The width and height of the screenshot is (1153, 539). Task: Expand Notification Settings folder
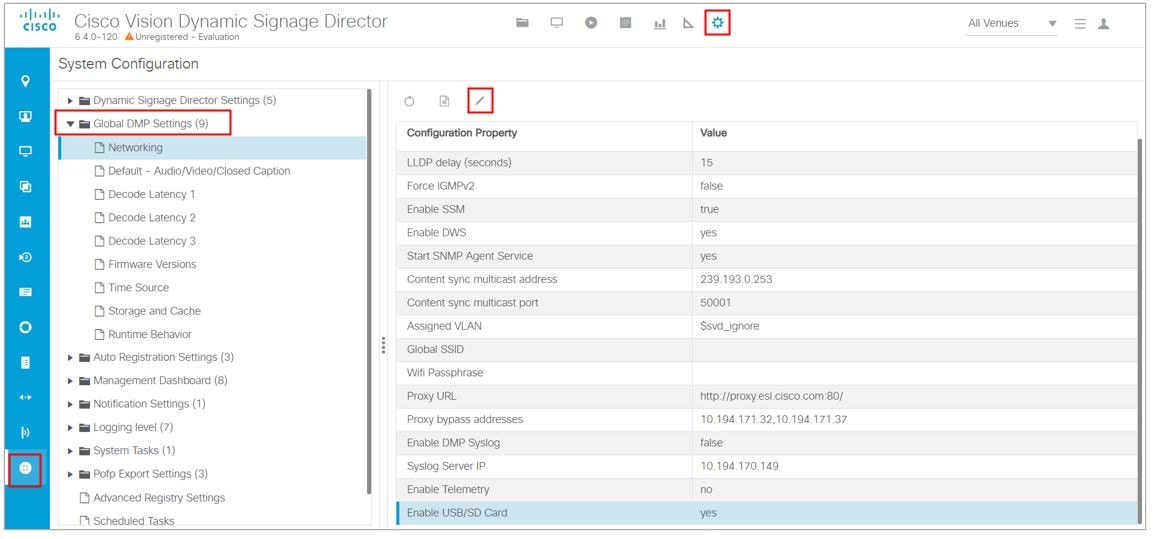point(71,404)
